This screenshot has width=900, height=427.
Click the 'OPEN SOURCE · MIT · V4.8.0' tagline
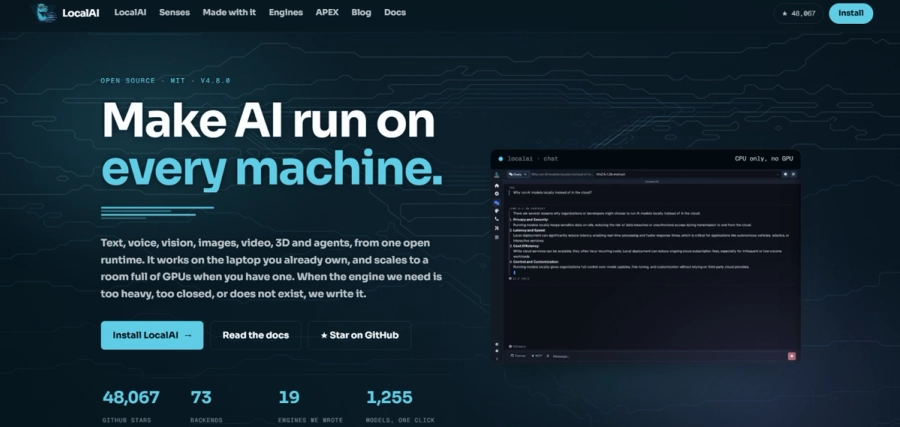coord(165,81)
